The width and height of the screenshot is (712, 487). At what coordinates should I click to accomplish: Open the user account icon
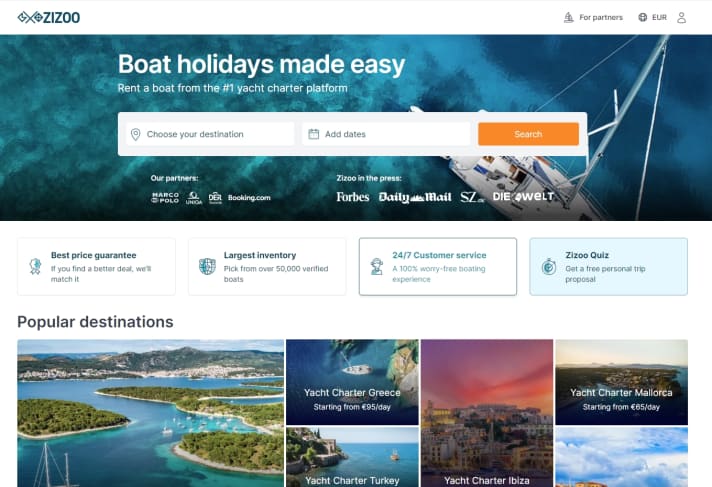coord(682,17)
